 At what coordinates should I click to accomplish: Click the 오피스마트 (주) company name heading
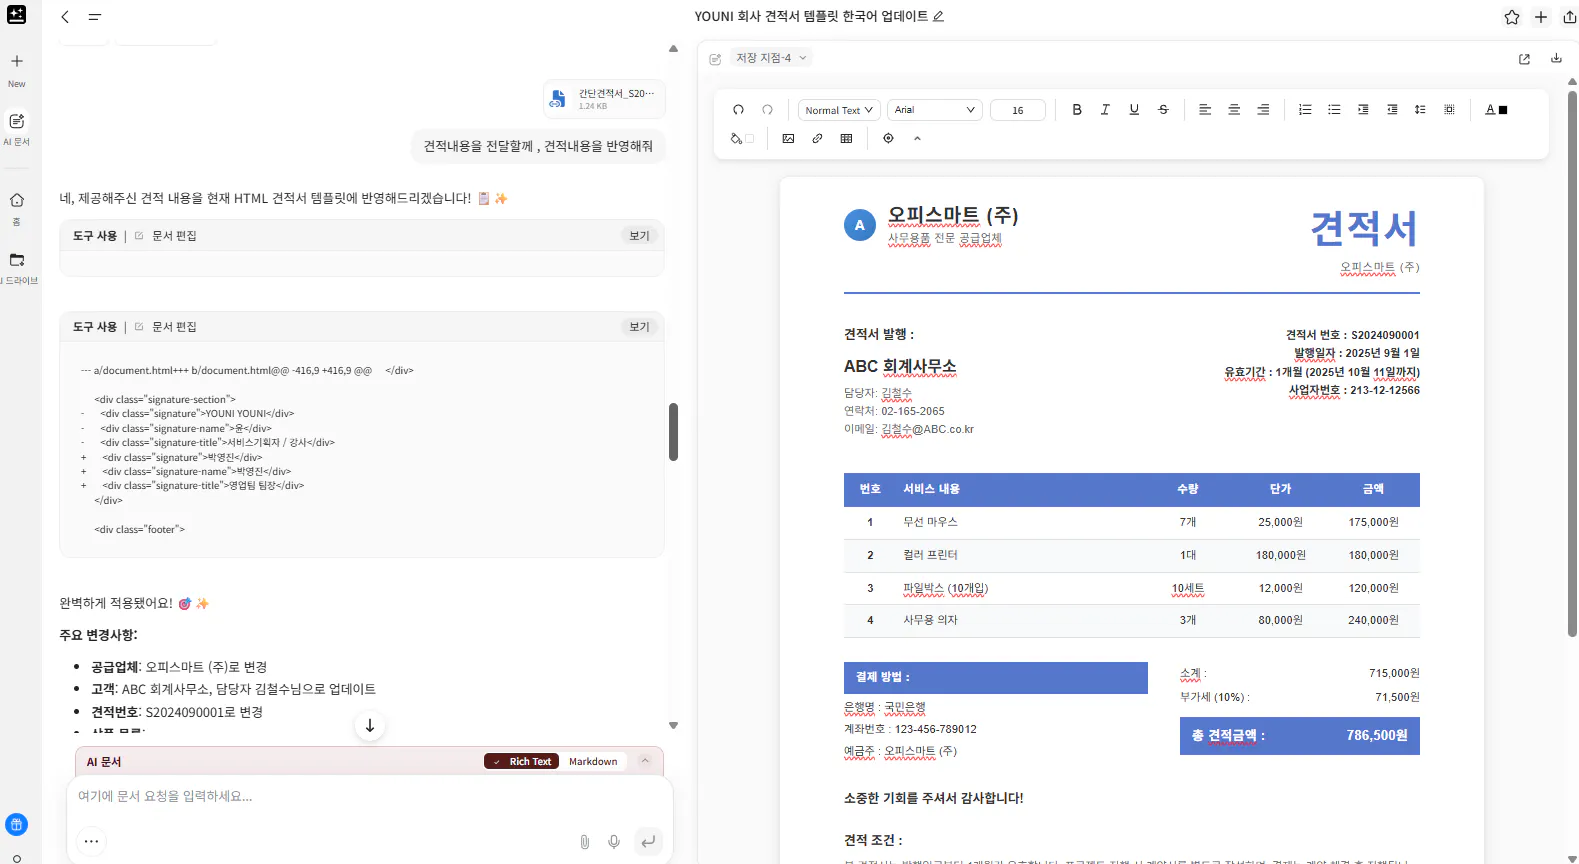pyautogui.click(x=953, y=216)
